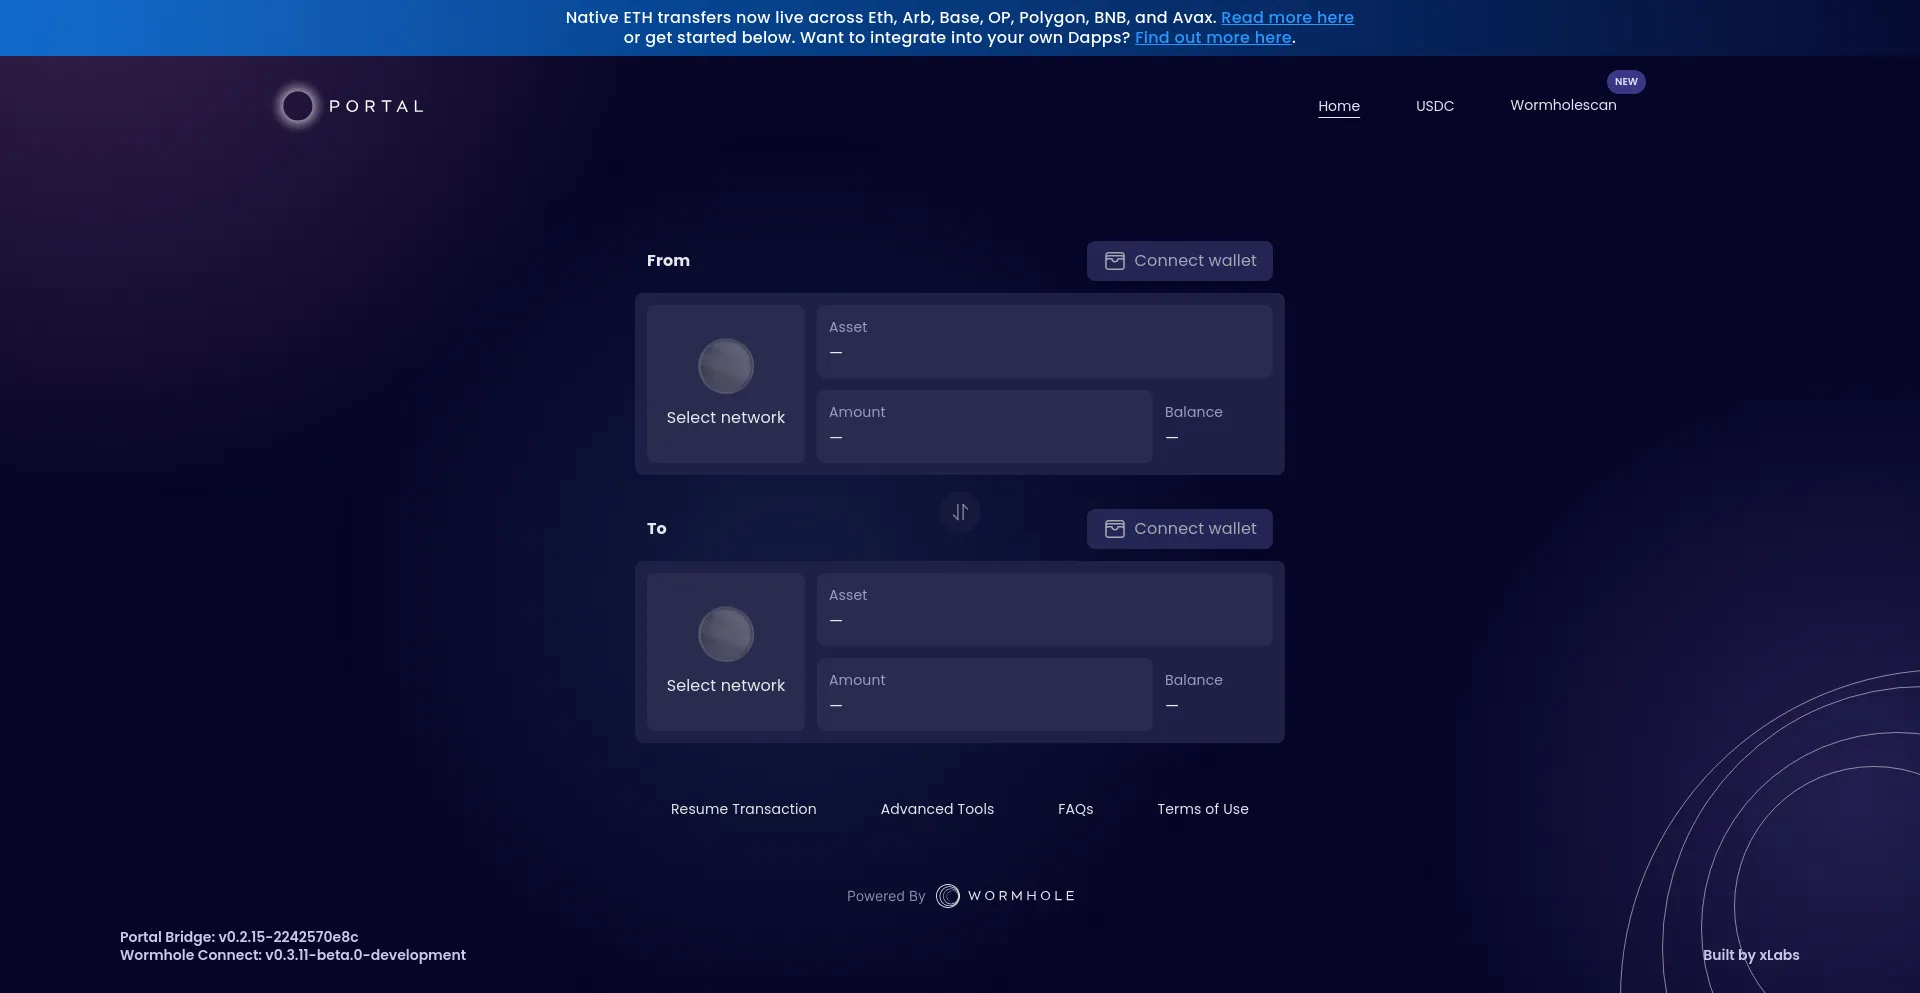Click the To Amount input field
Viewport: 1920px width, 993px height.
pyautogui.click(x=985, y=694)
